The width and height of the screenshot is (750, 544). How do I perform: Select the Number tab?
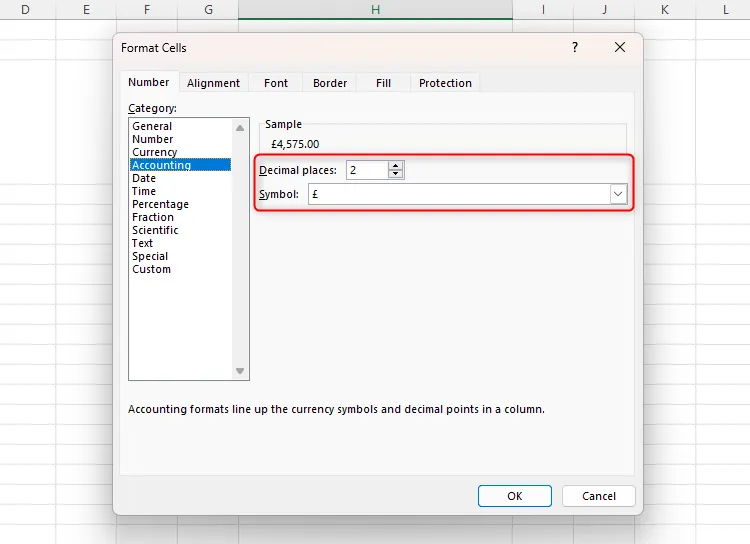(x=149, y=82)
